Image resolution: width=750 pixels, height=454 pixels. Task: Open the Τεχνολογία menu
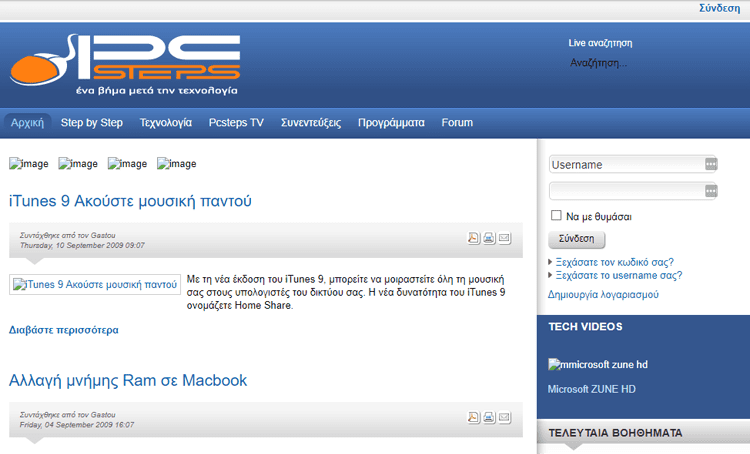[x=165, y=123]
